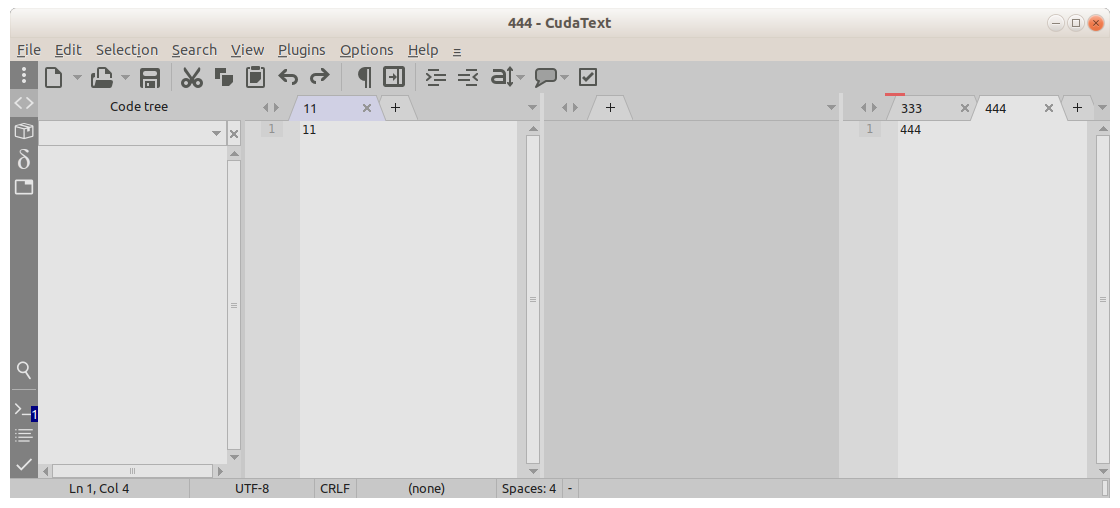Open the Options menu
Screen dimensions: 1120x508
(x=366, y=50)
